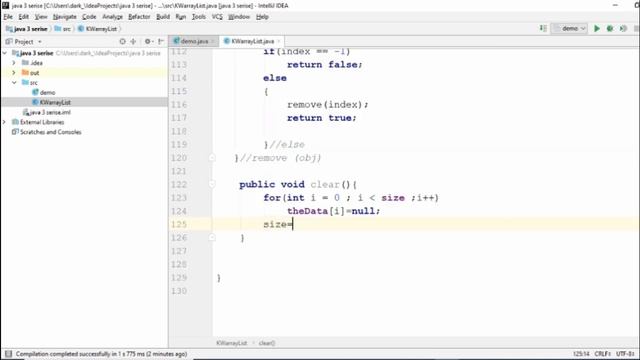Click the KWarrayList breadcrumb below the editor
Viewport: 640px width, 360px height.
point(231,343)
